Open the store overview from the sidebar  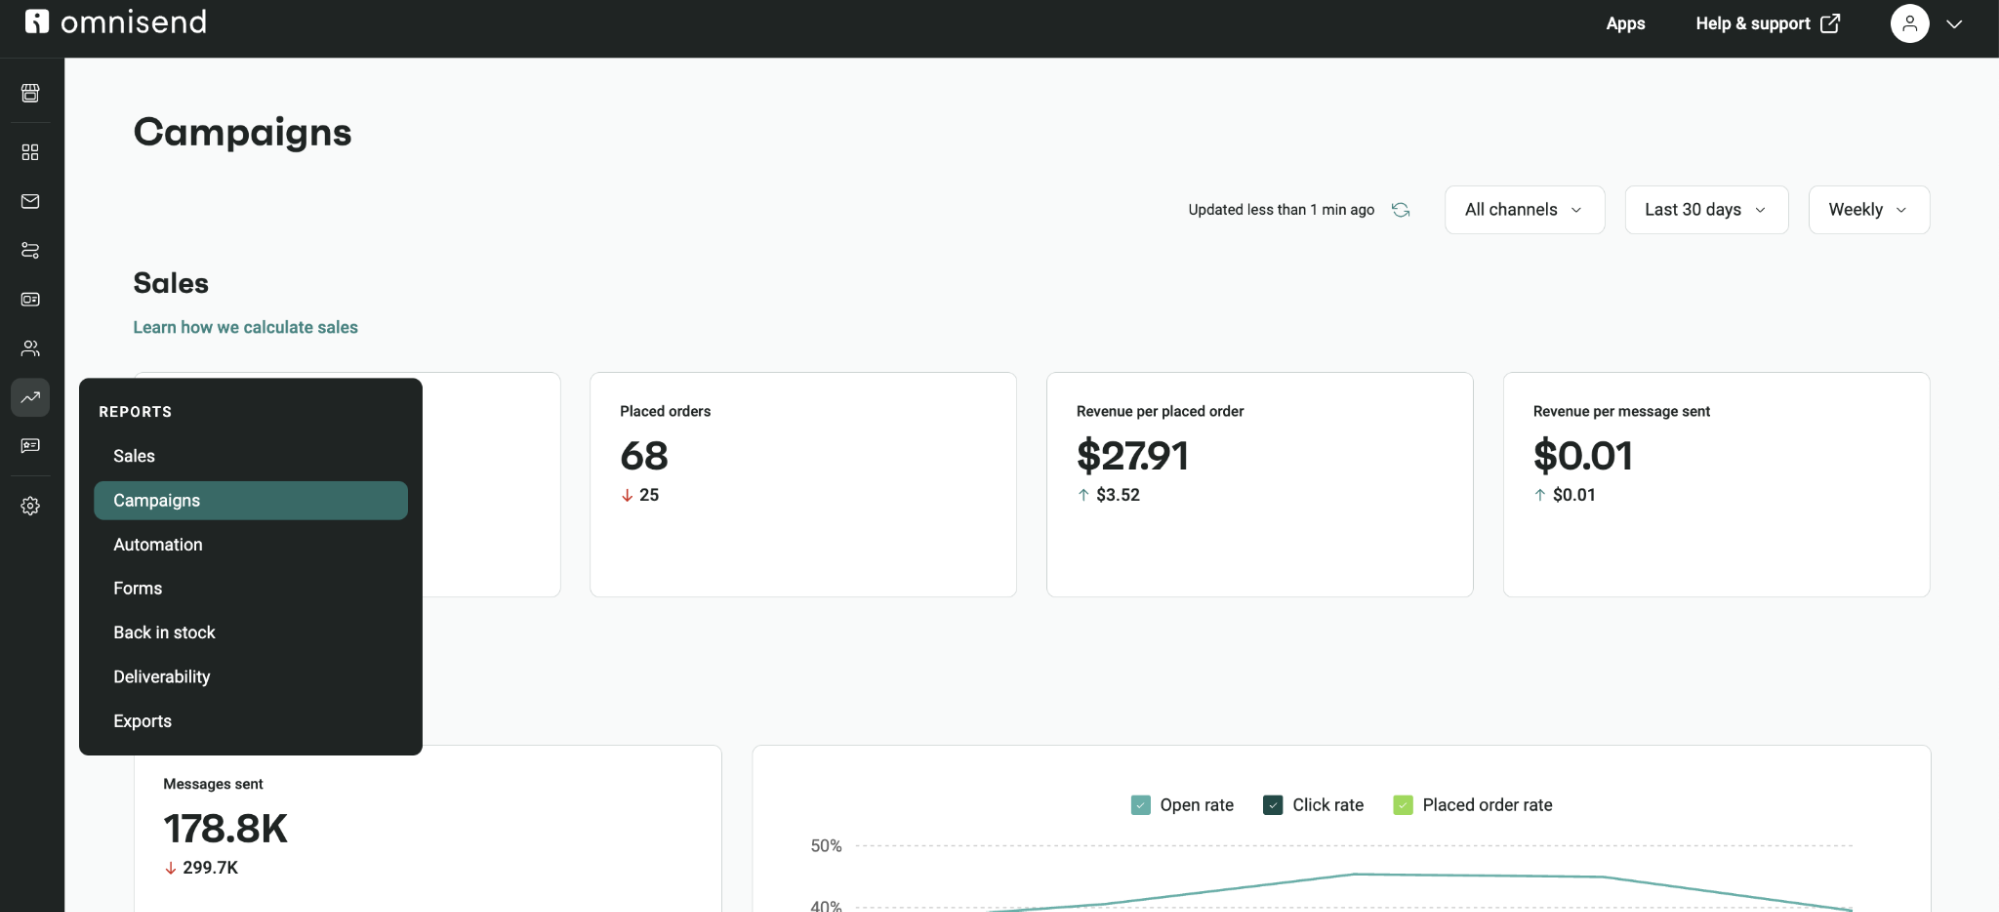pos(30,93)
